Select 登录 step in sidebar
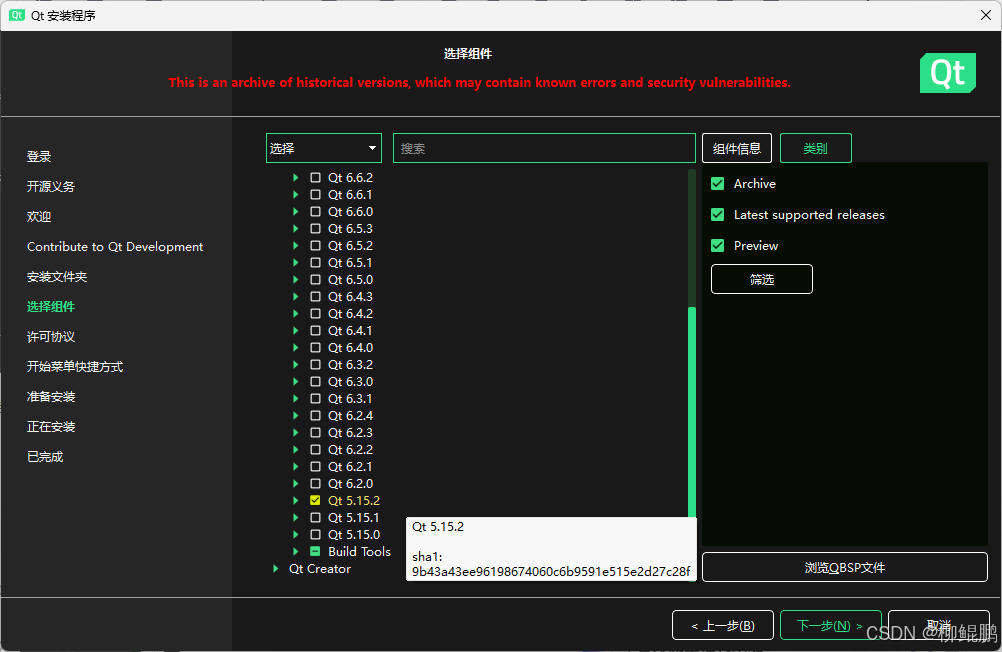 39,157
